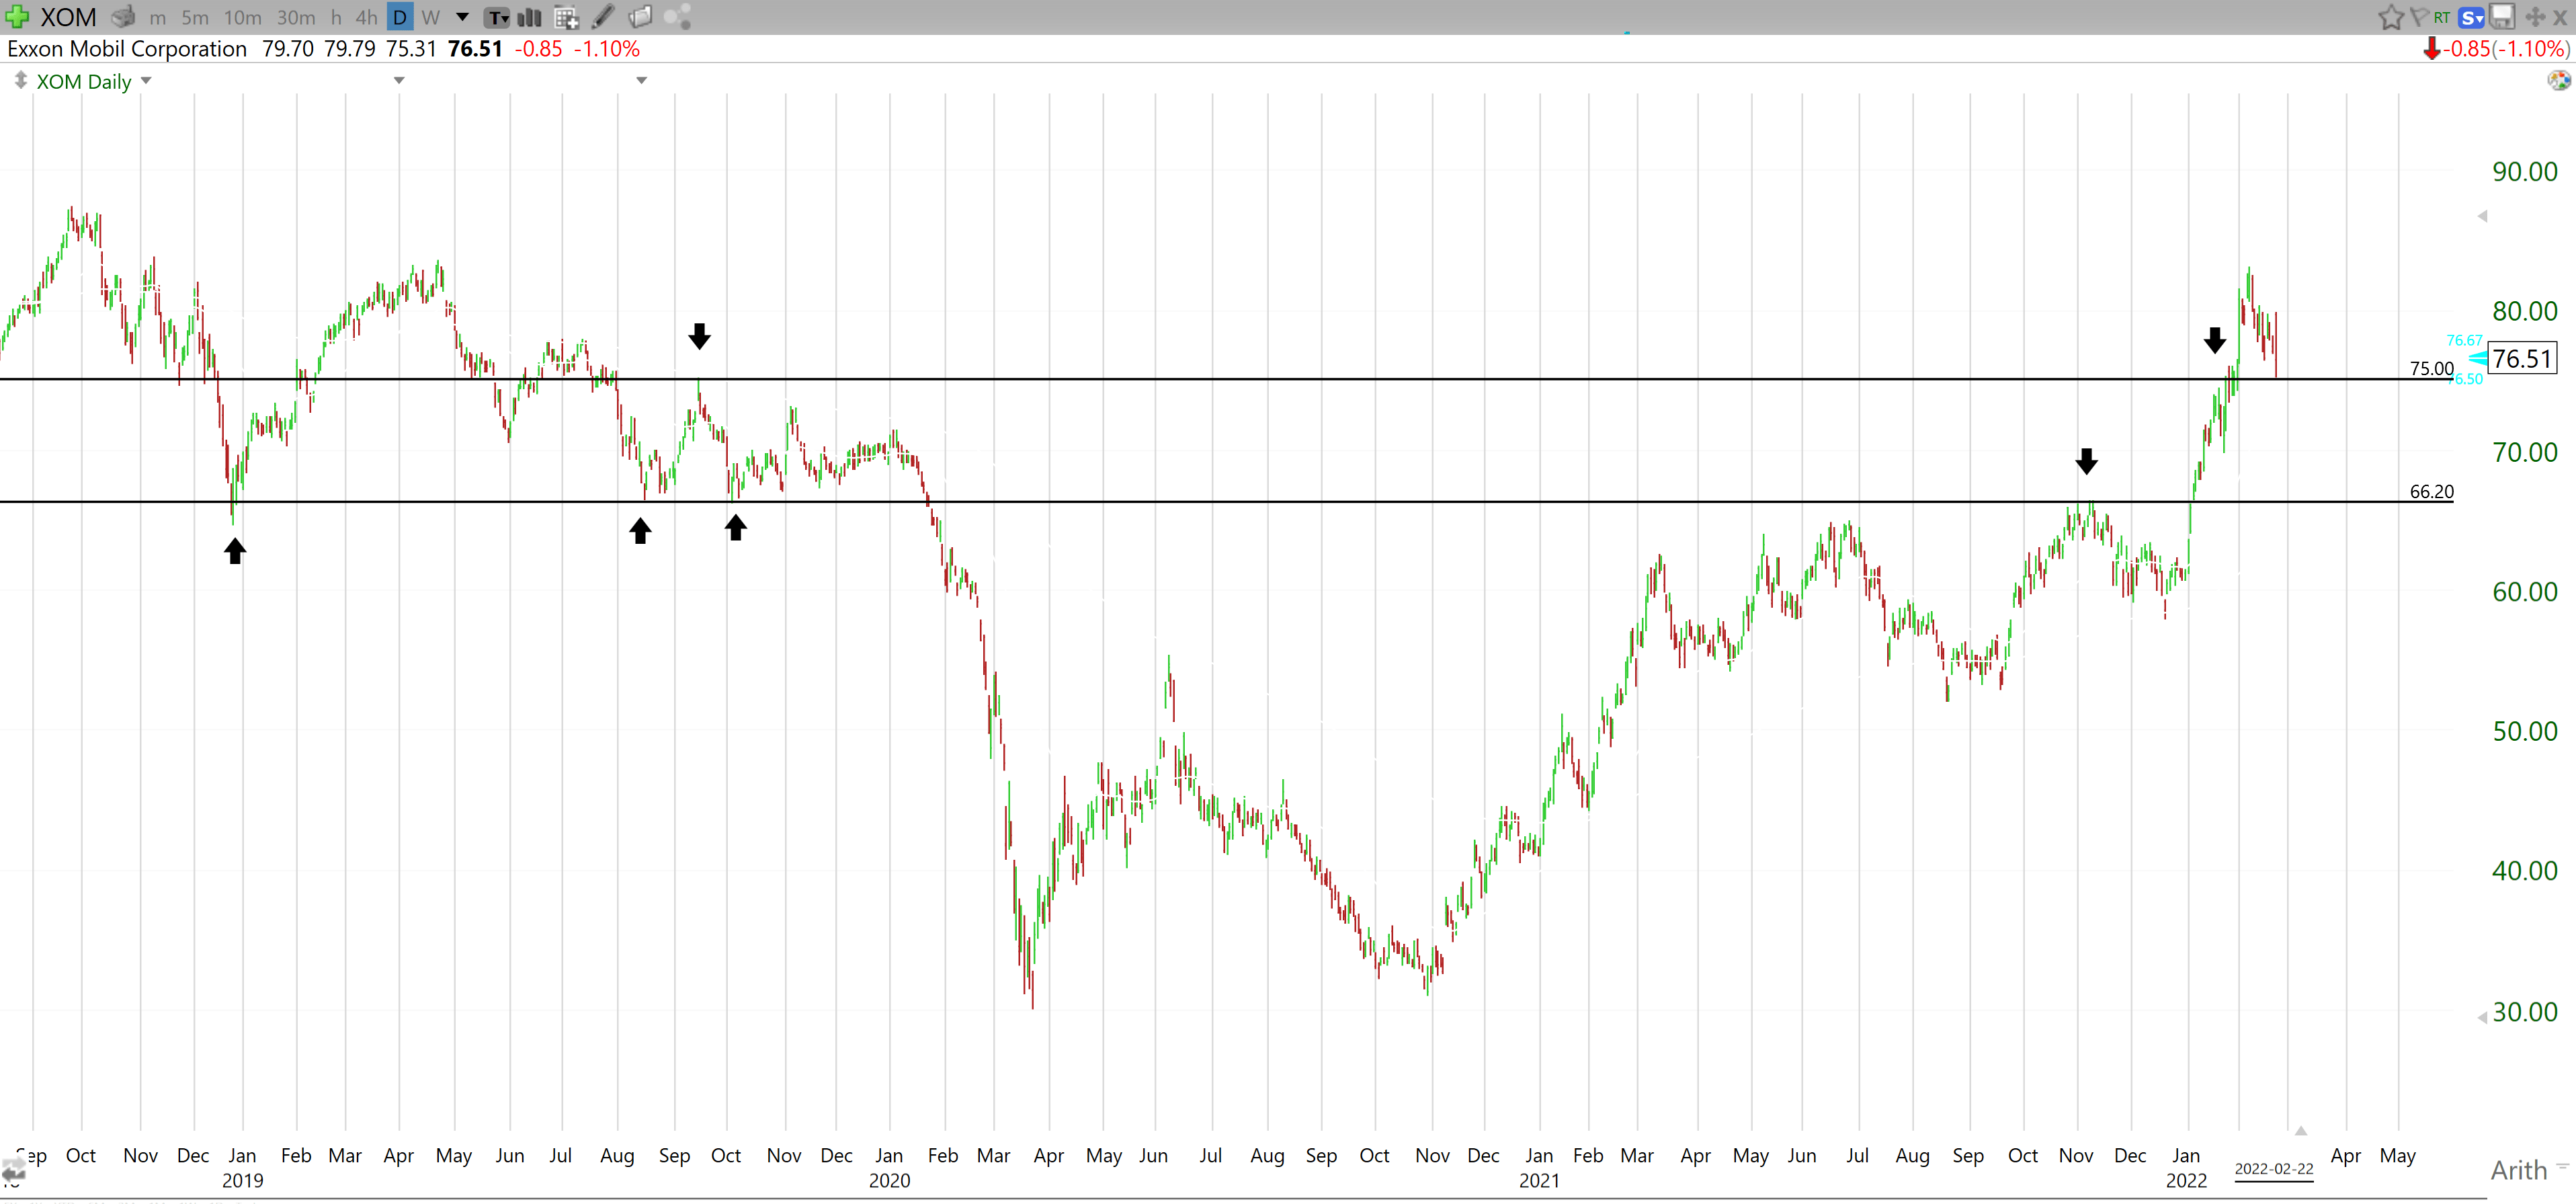Toggle the flag icon for this chart

2420,17
